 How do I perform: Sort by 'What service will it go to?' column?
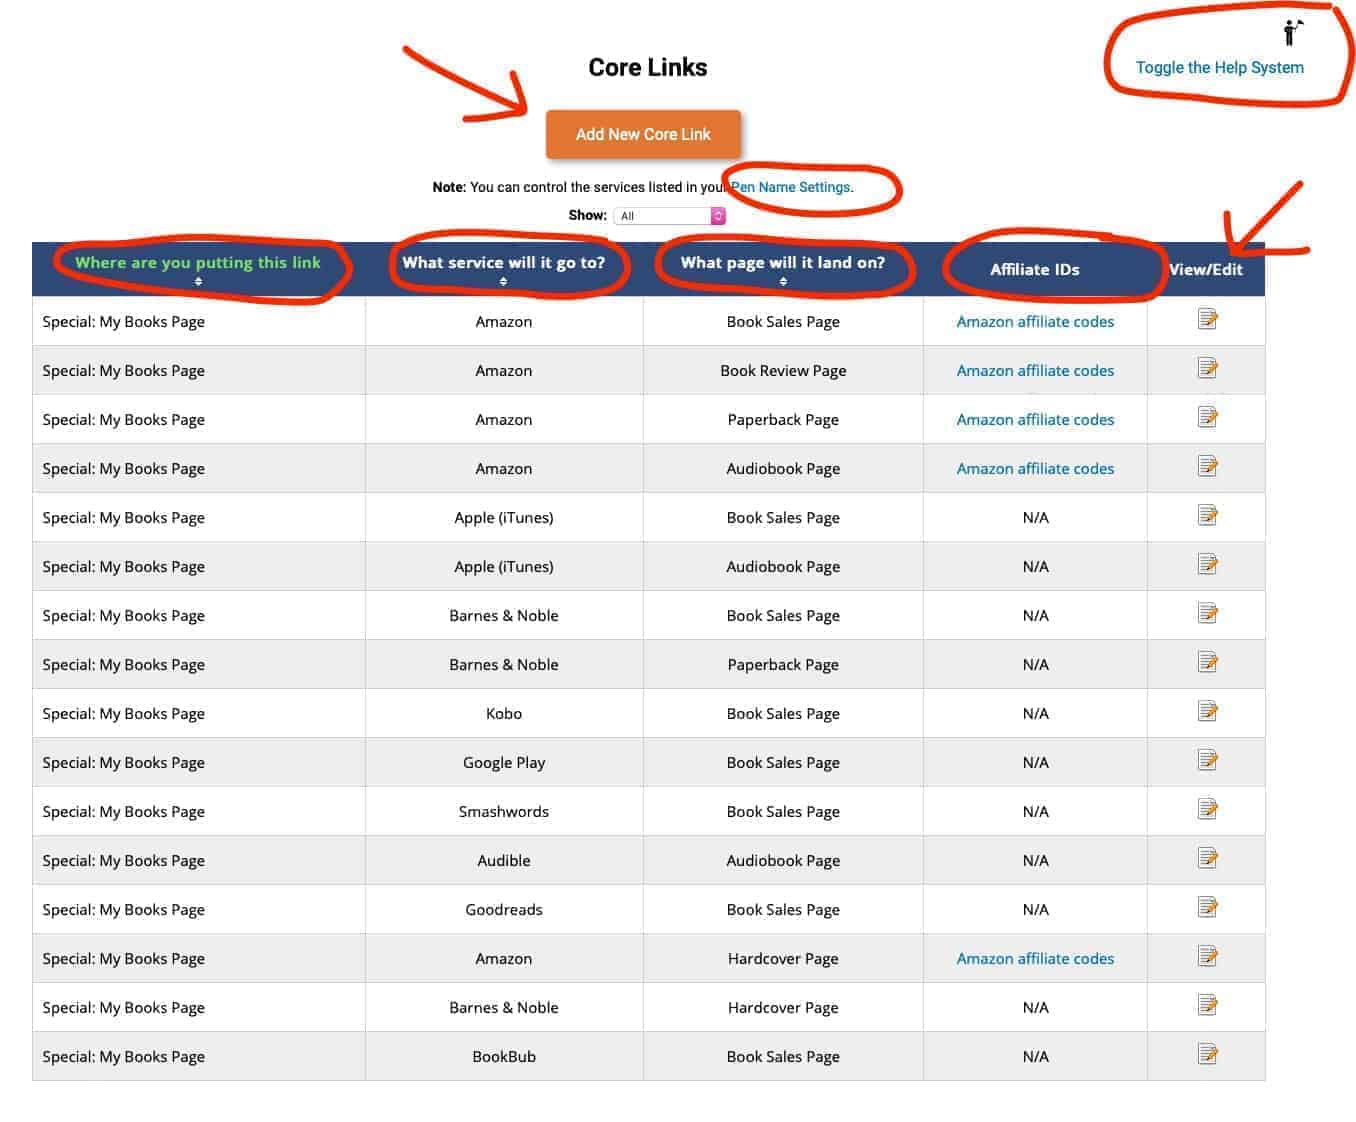[x=503, y=269]
